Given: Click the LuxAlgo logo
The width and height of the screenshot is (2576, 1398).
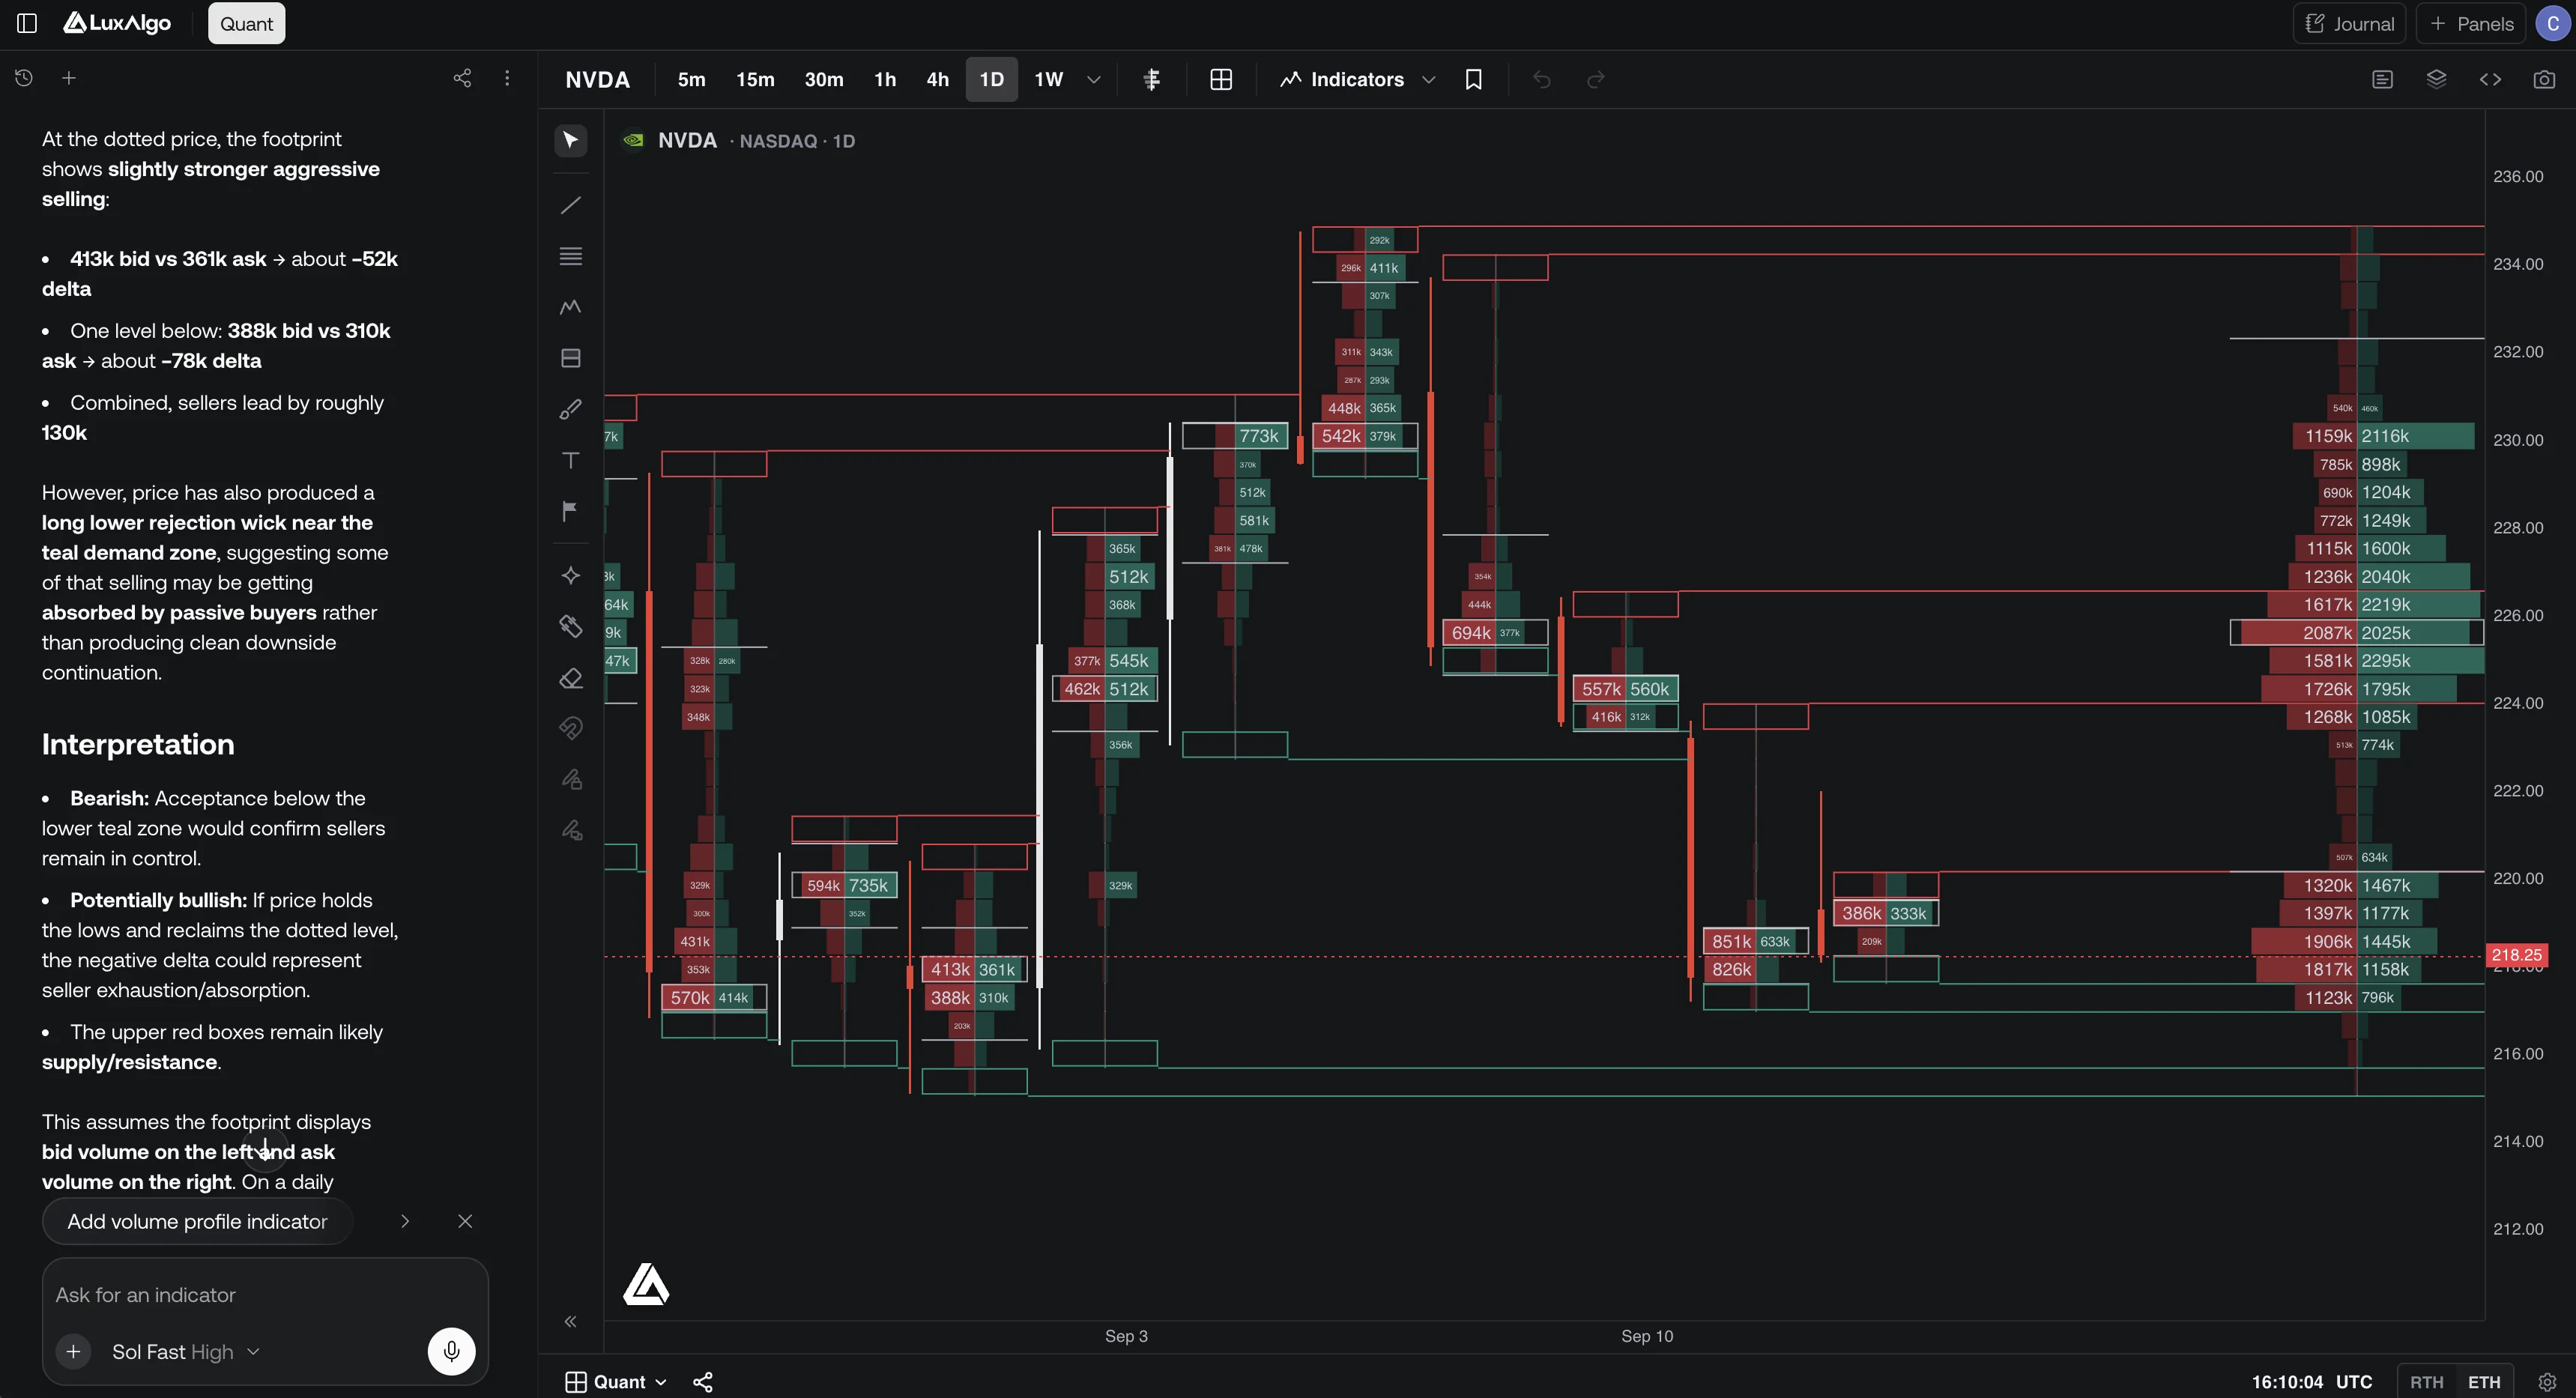Looking at the screenshot, I should click(117, 23).
